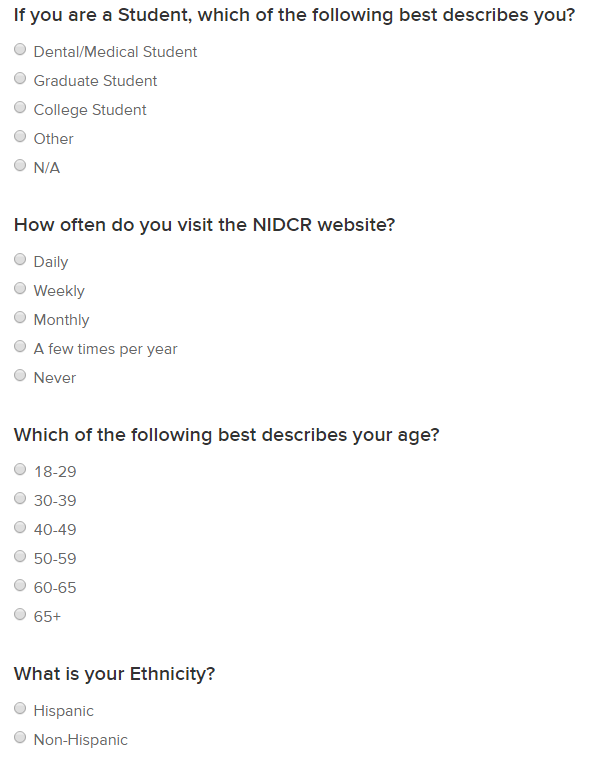Pick A few times per year

pyautogui.click(x=20, y=347)
